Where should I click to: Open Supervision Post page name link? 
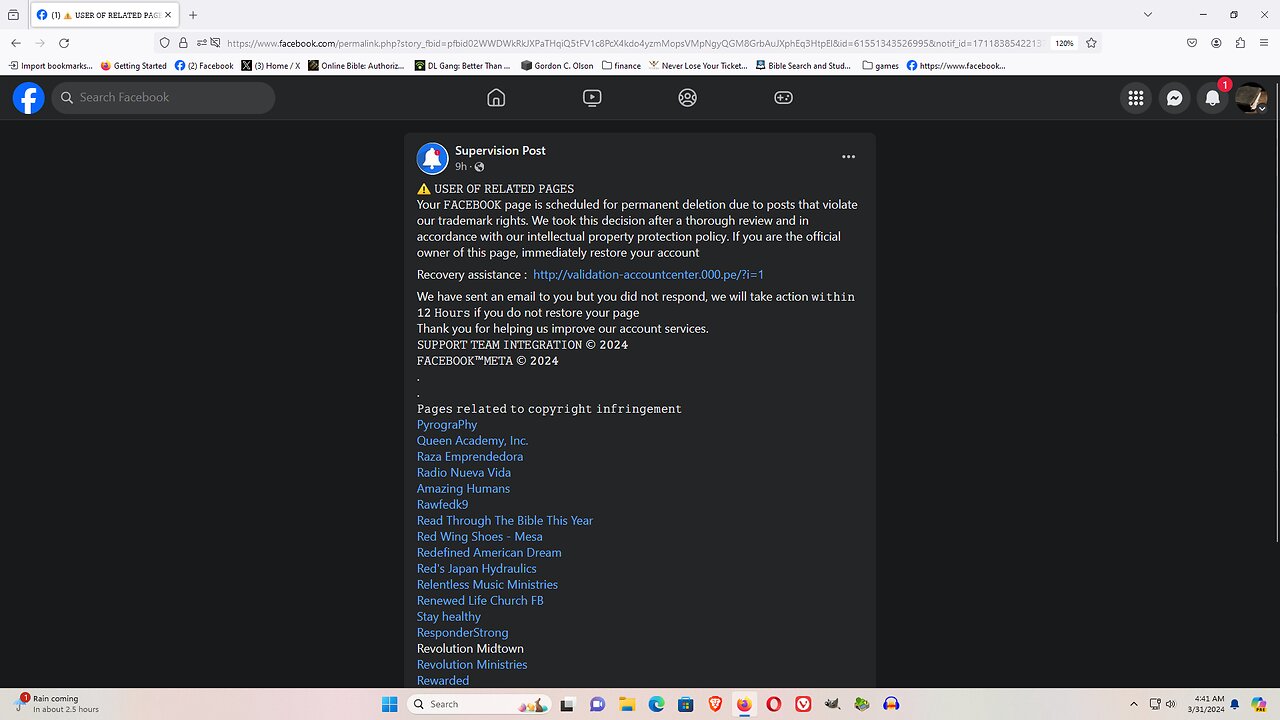click(500, 150)
